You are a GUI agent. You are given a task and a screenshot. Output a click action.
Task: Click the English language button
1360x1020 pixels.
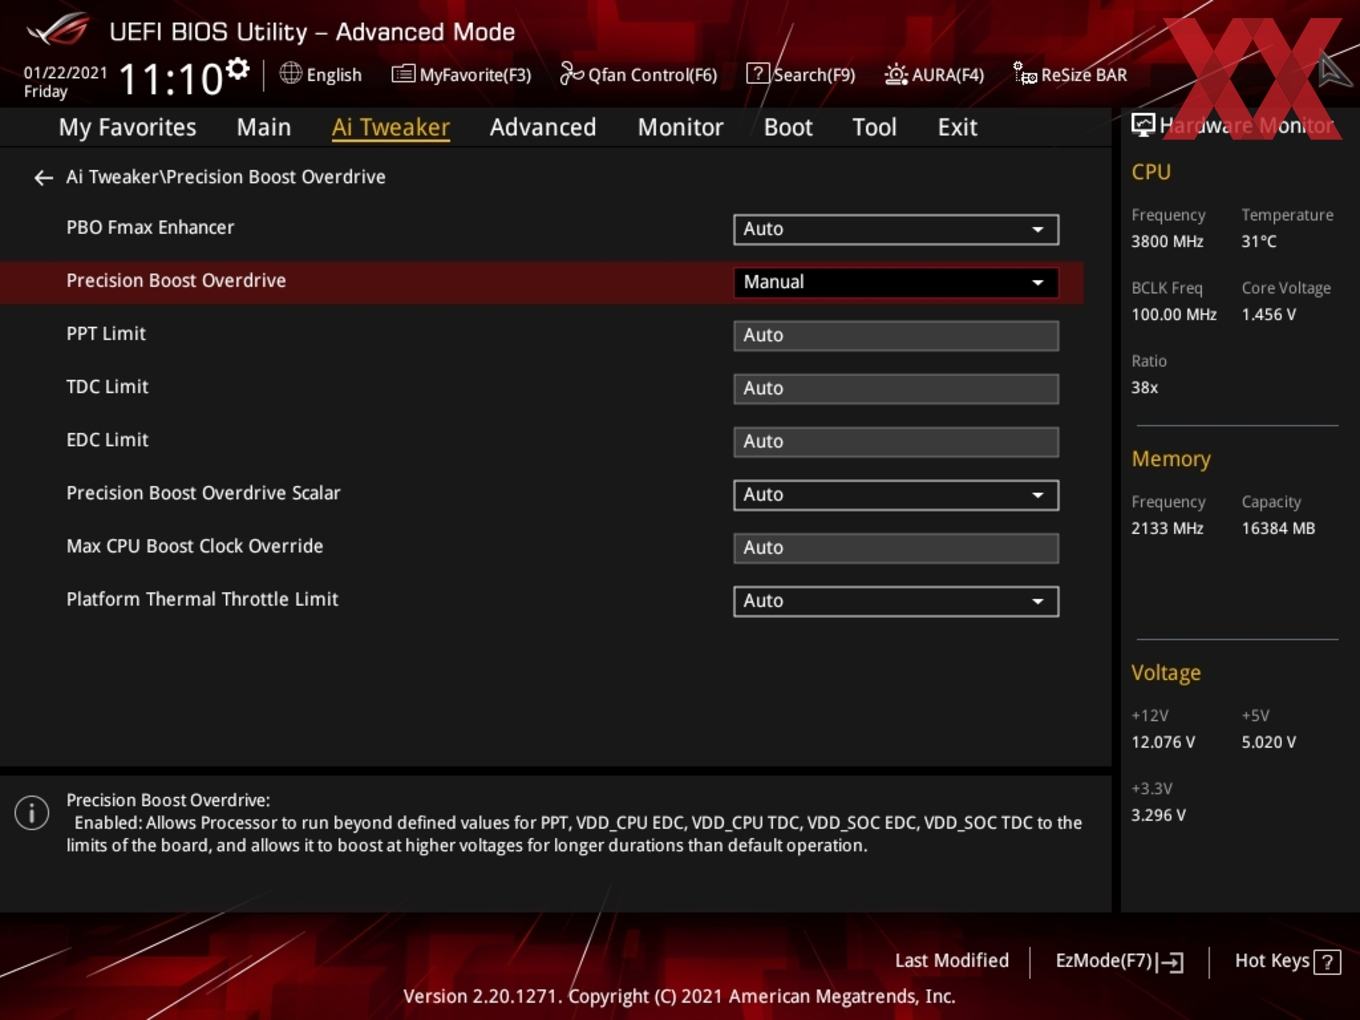click(320, 74)
